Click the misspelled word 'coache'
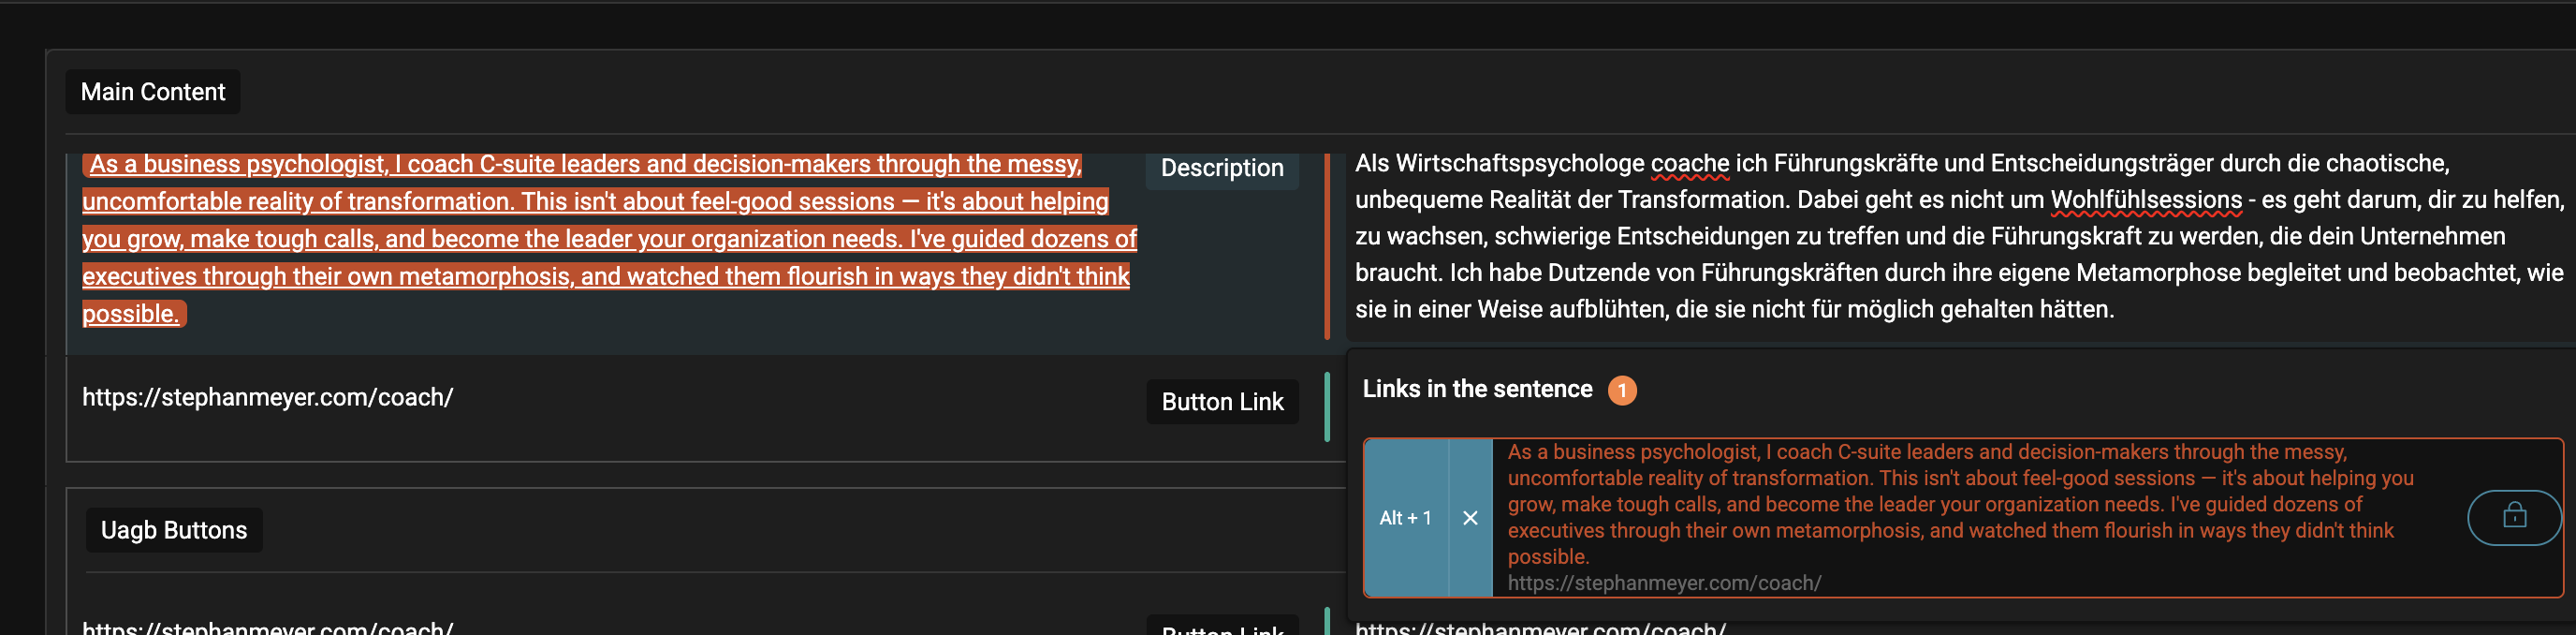Viewport: 2576px width, 635px height. click(1688, 164)
